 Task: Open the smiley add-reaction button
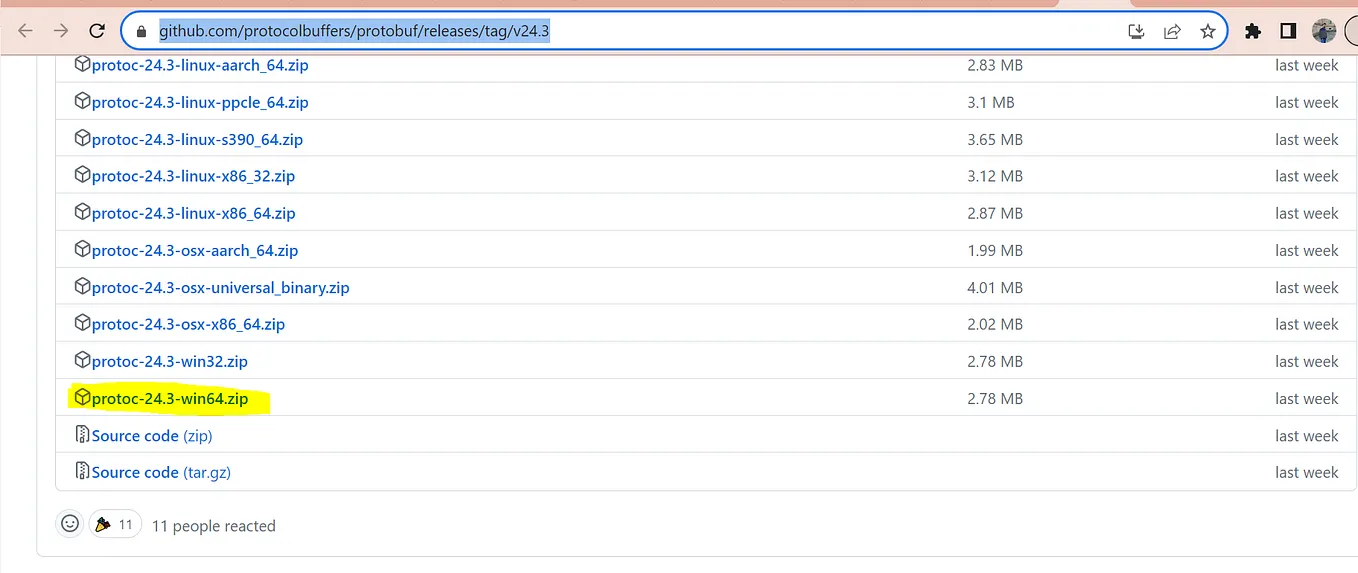(69, 523)
